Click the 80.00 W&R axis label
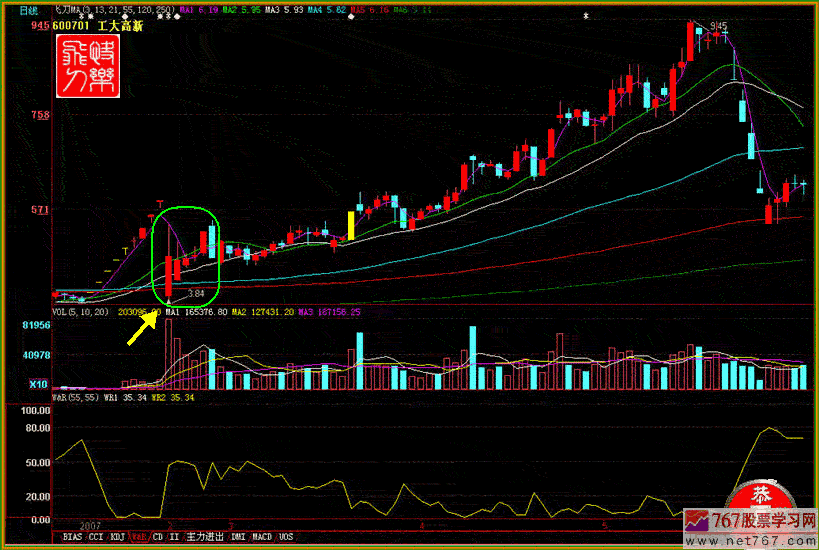 pyautogui.click(x=38, y=428)
